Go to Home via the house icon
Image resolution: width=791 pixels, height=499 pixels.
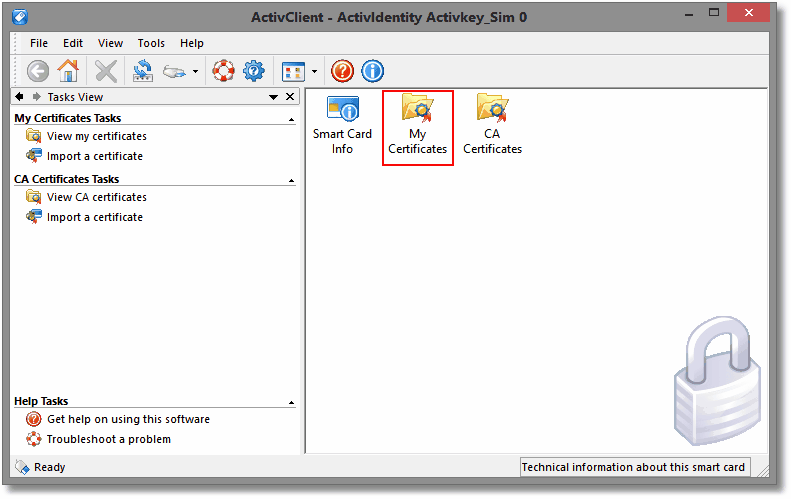click(68, 71)
